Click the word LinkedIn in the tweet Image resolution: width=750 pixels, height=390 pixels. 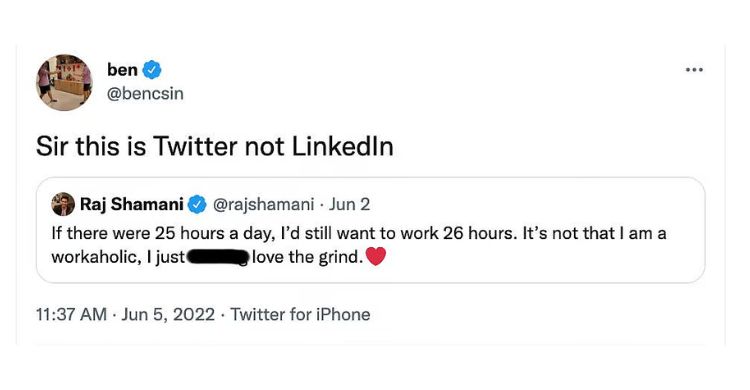coord(342,146)
